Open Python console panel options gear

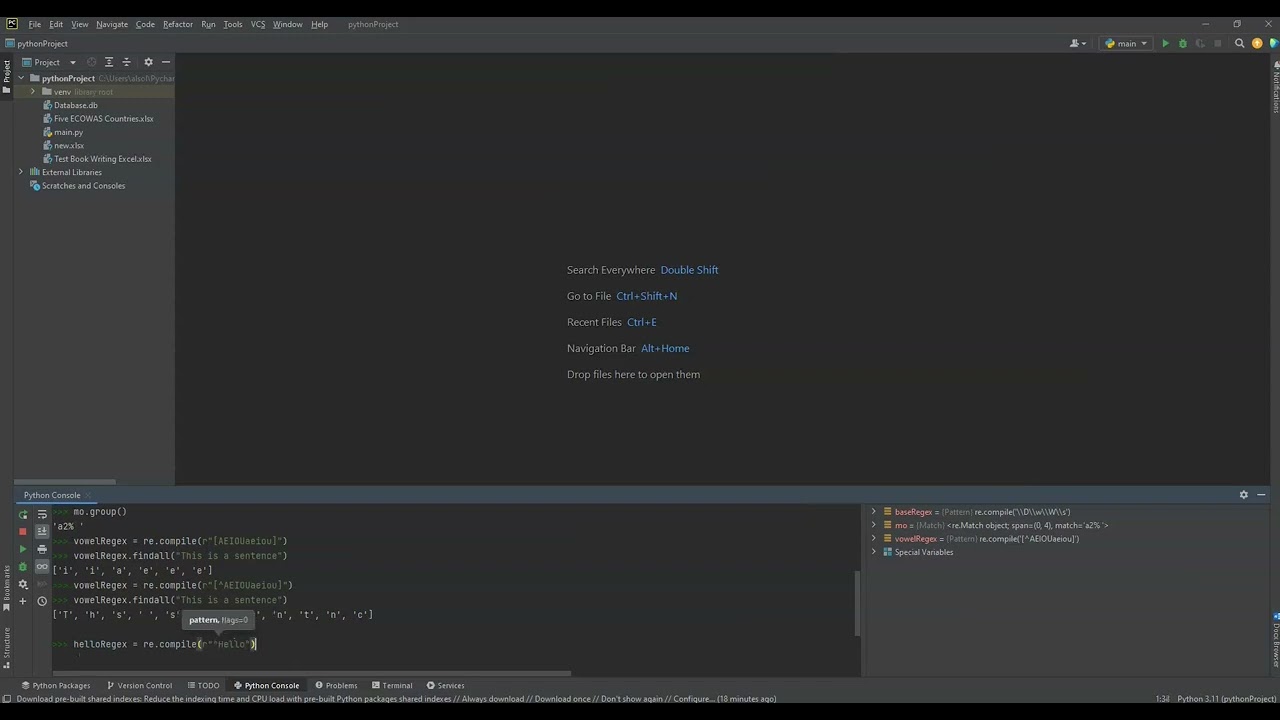(x=1244, y=495)
